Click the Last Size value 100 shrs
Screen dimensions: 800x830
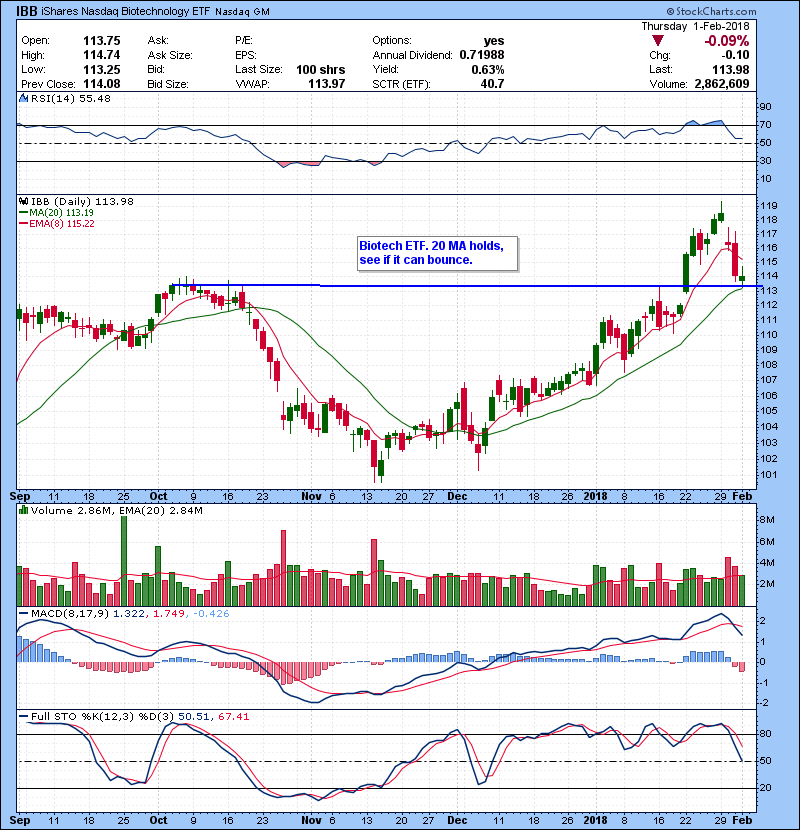[320, 69]
